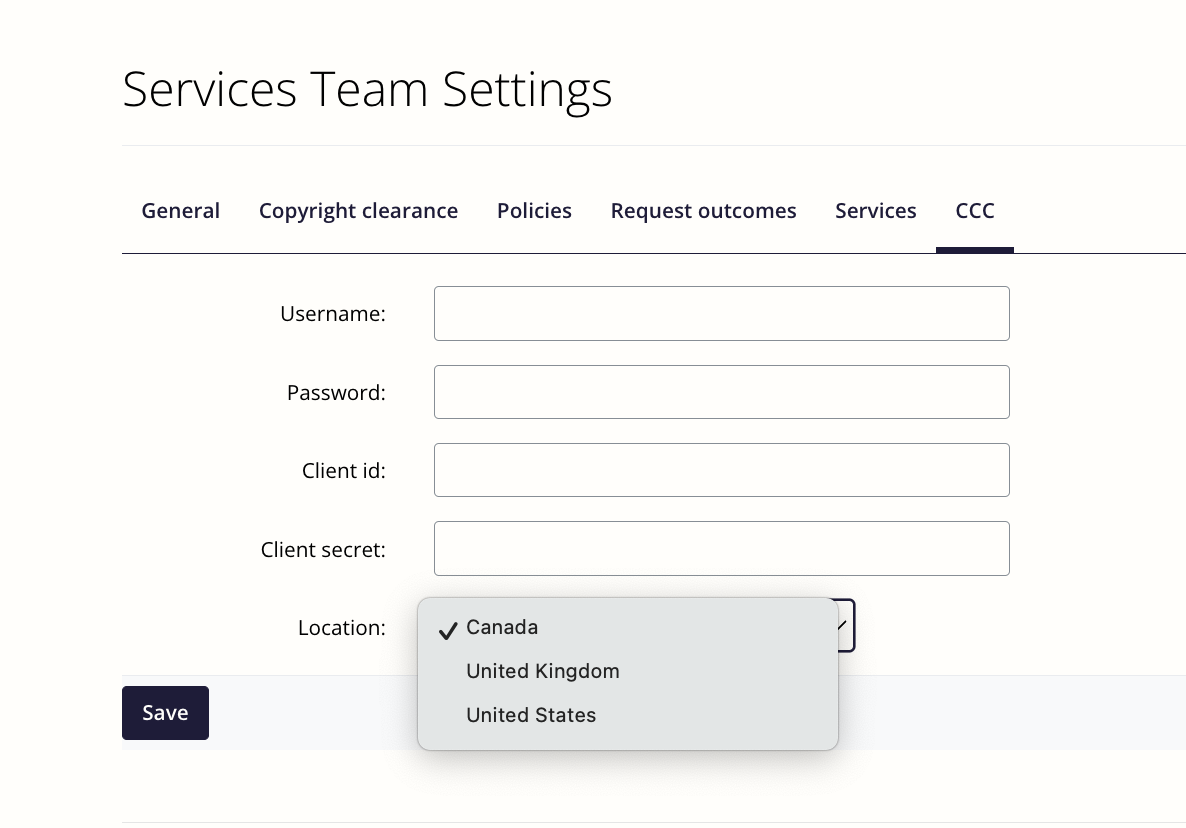Focus the Username input field
Viewport: 1186px width, 828px height.
[722, 314]
